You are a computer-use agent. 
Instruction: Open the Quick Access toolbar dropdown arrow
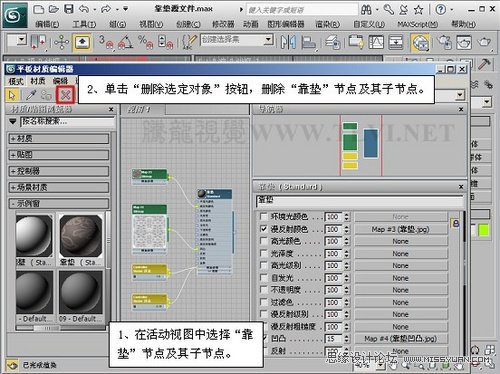pyautogui.click(x=126, y=9)
